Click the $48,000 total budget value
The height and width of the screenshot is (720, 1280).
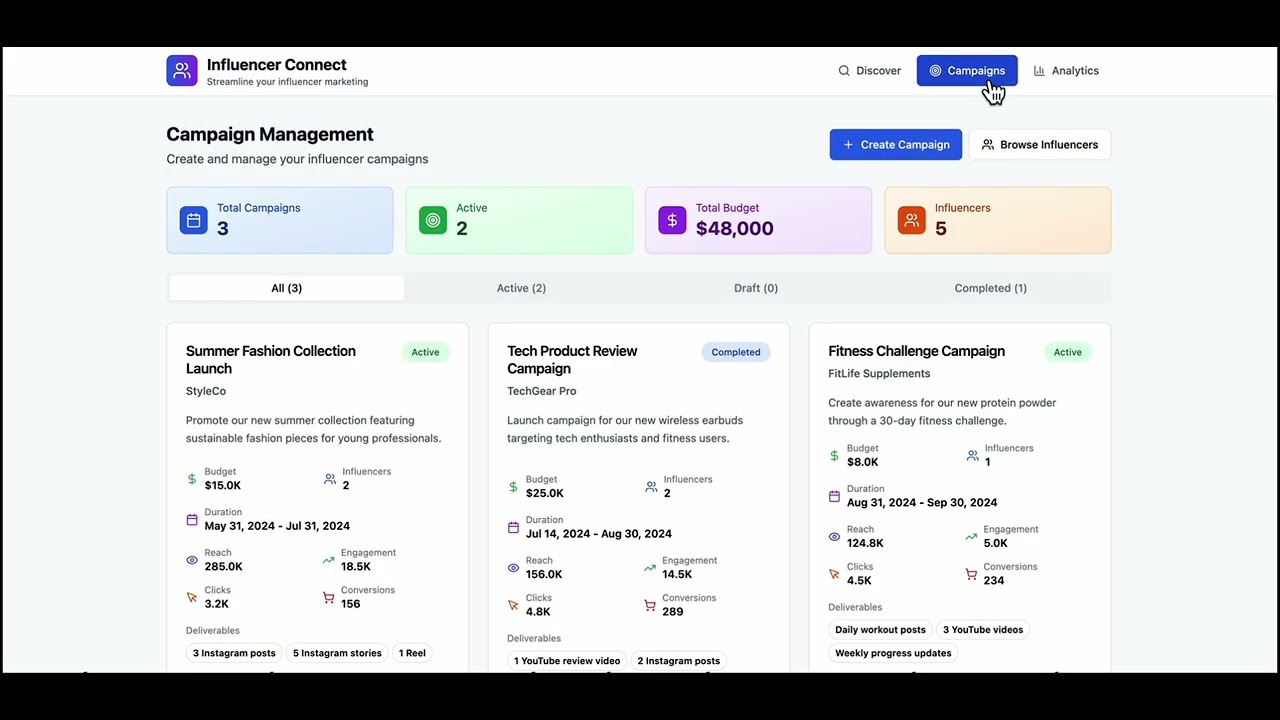(x=735, y=229)
